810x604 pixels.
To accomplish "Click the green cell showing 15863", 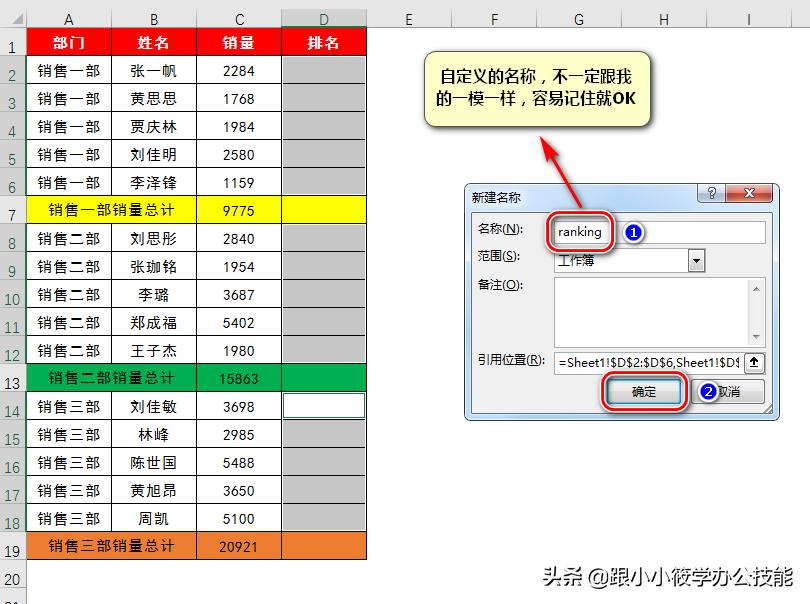I will coord(238,378).
